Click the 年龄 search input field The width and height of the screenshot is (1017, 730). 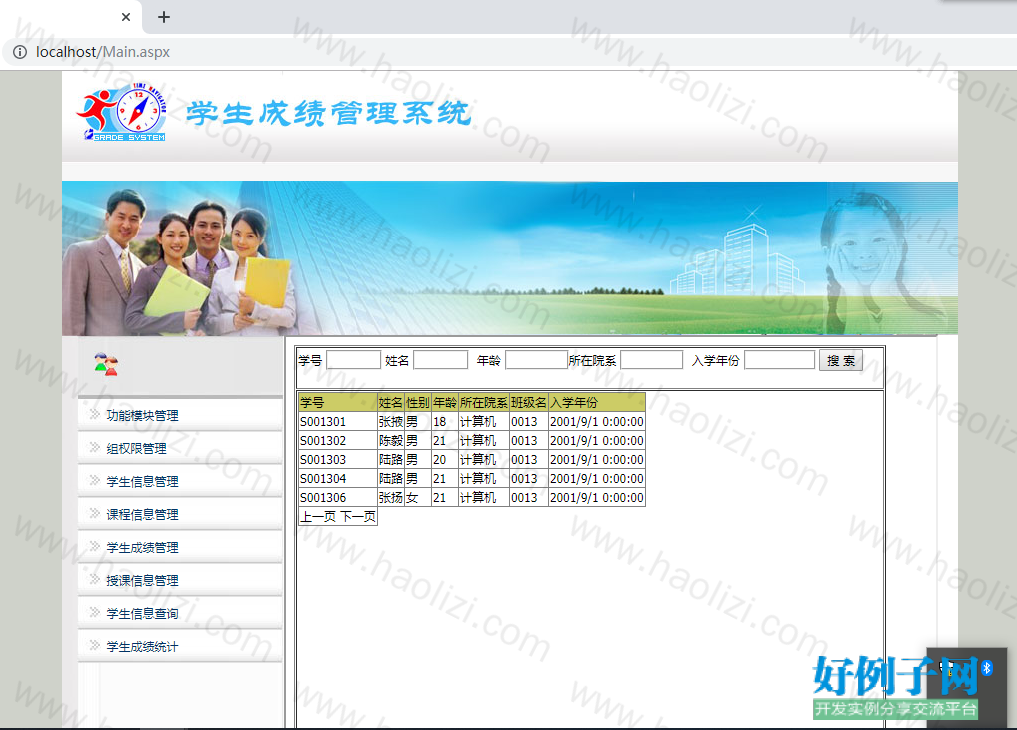(536, 360)
